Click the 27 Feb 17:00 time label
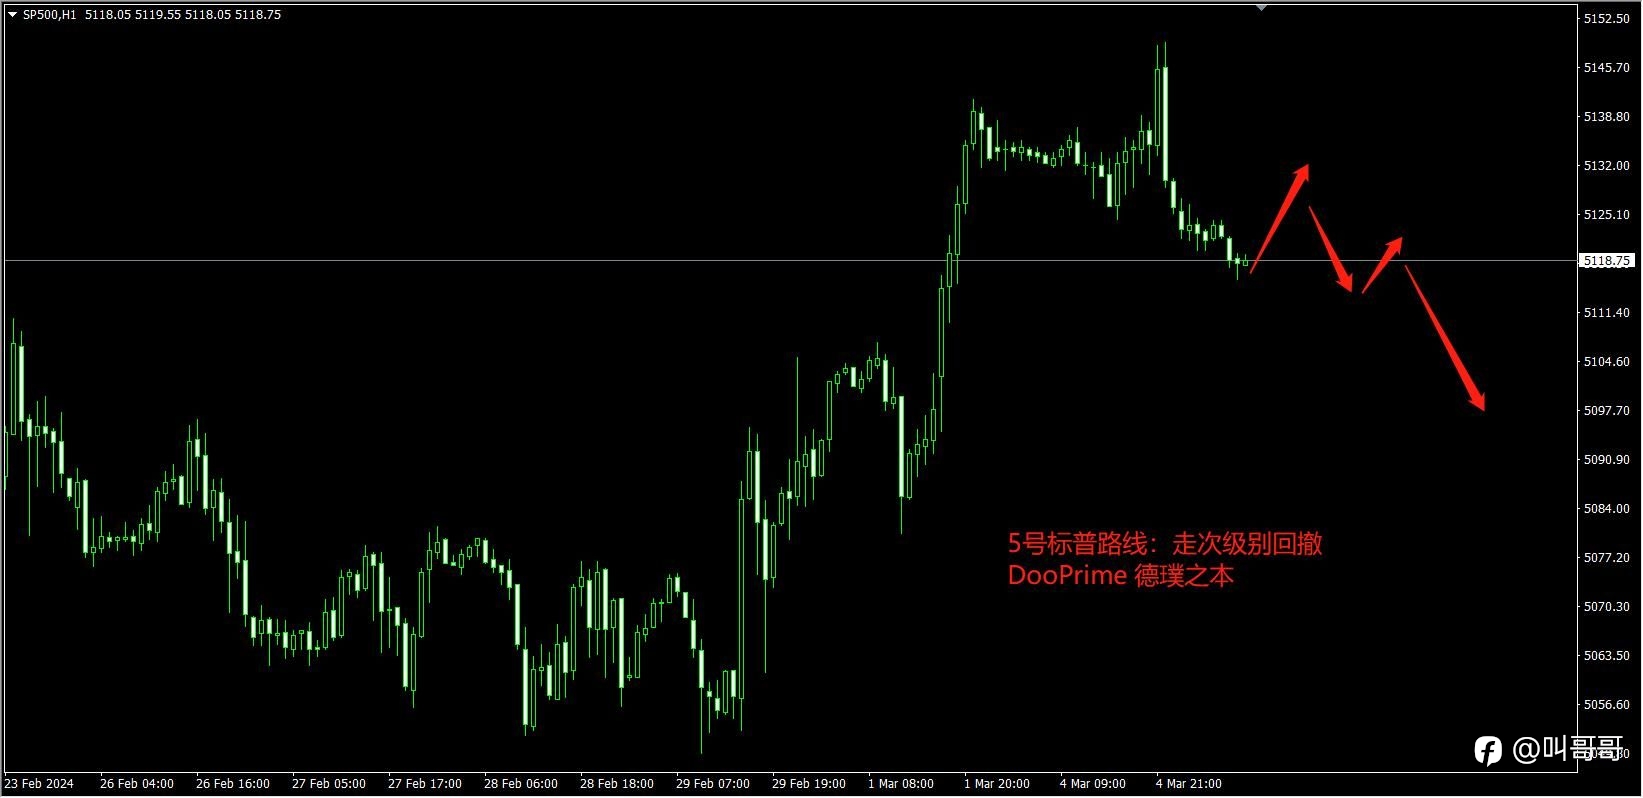1643x798 pixels. click(x=425, y=784)
